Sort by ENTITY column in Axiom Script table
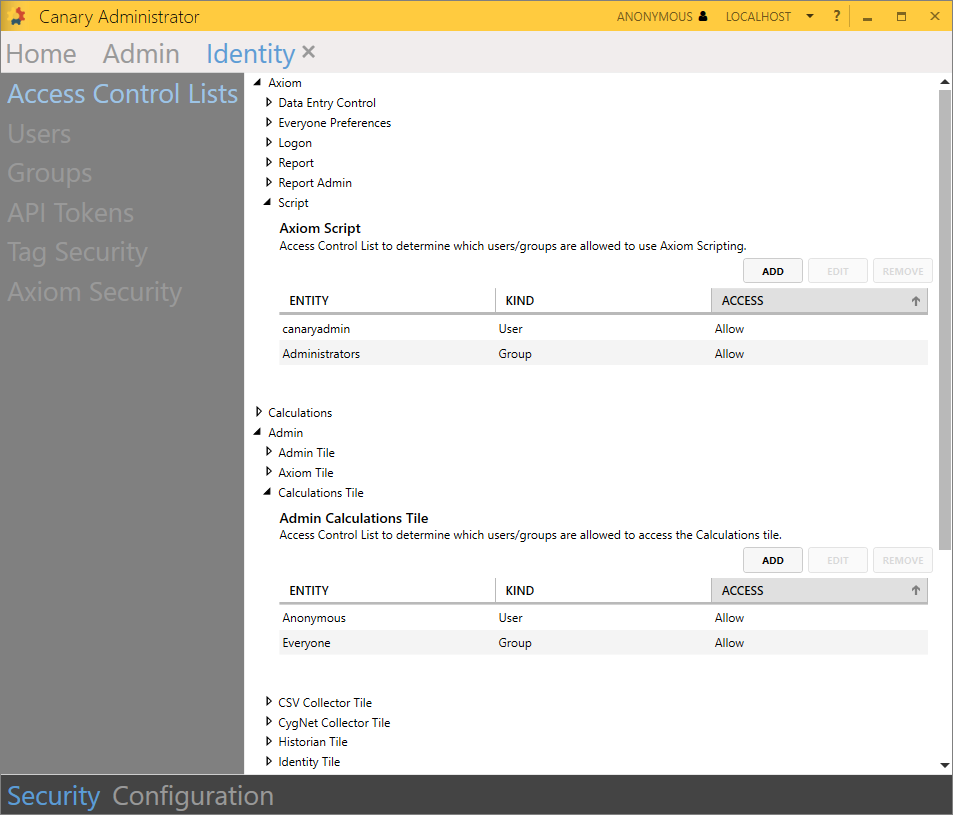 [x=386, y=301]
